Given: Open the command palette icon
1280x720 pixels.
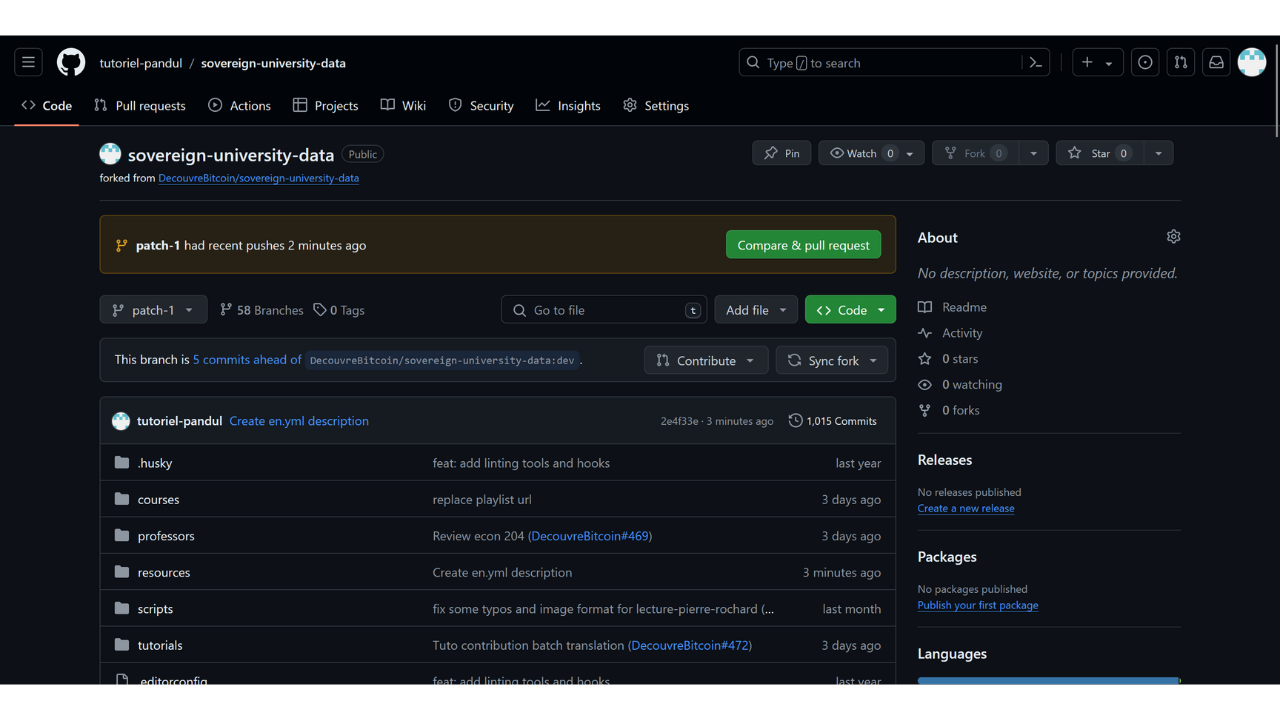Looking at the screenshot, I should coord(1036,63).
